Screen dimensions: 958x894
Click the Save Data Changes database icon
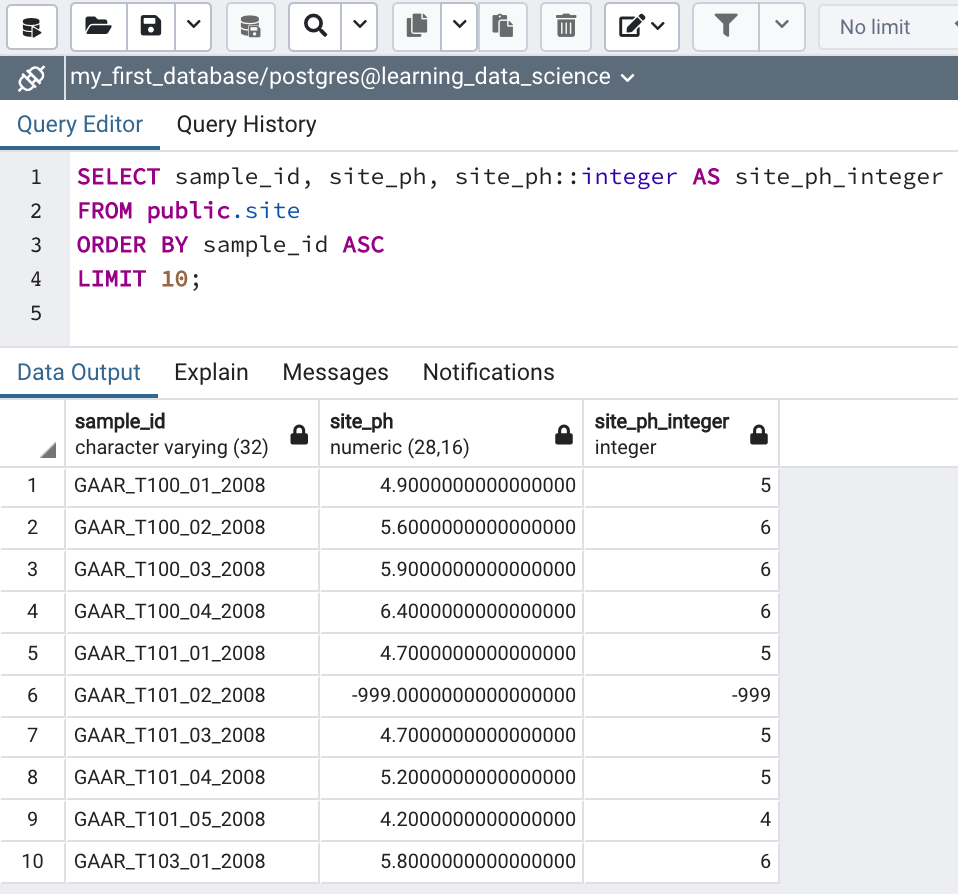click(250, 27)
